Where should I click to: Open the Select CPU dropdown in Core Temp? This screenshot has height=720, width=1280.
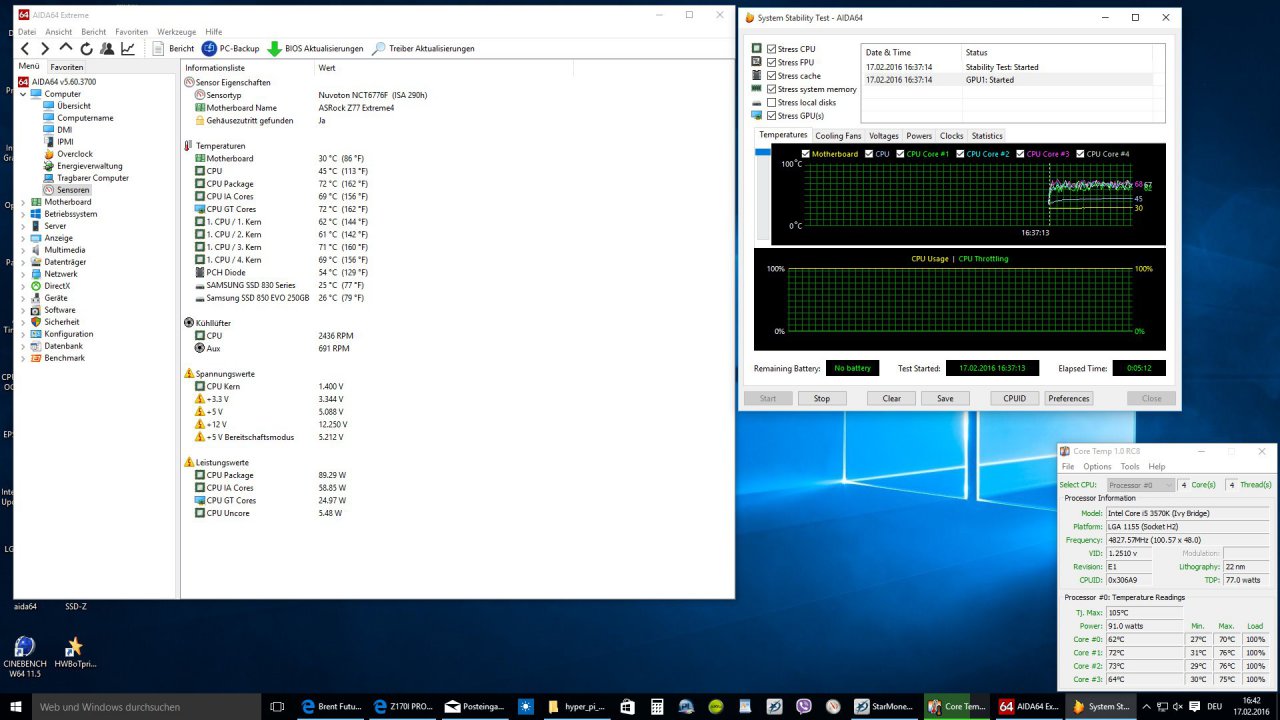1139,485
